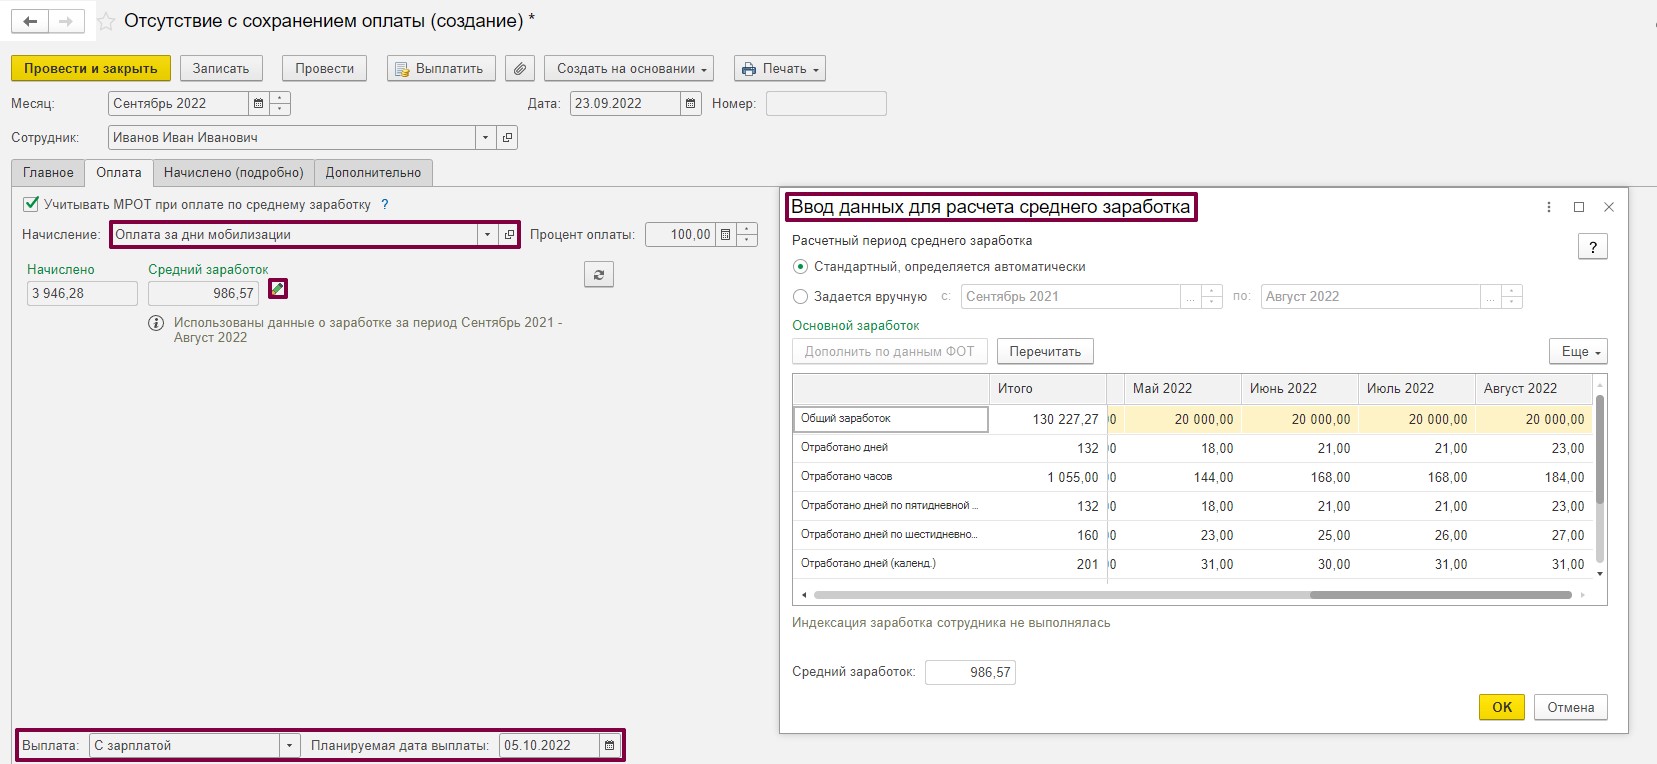Cancel dialog with Отмена button
Viewport: 1657px width, 764px height.
click(1571, 707)
